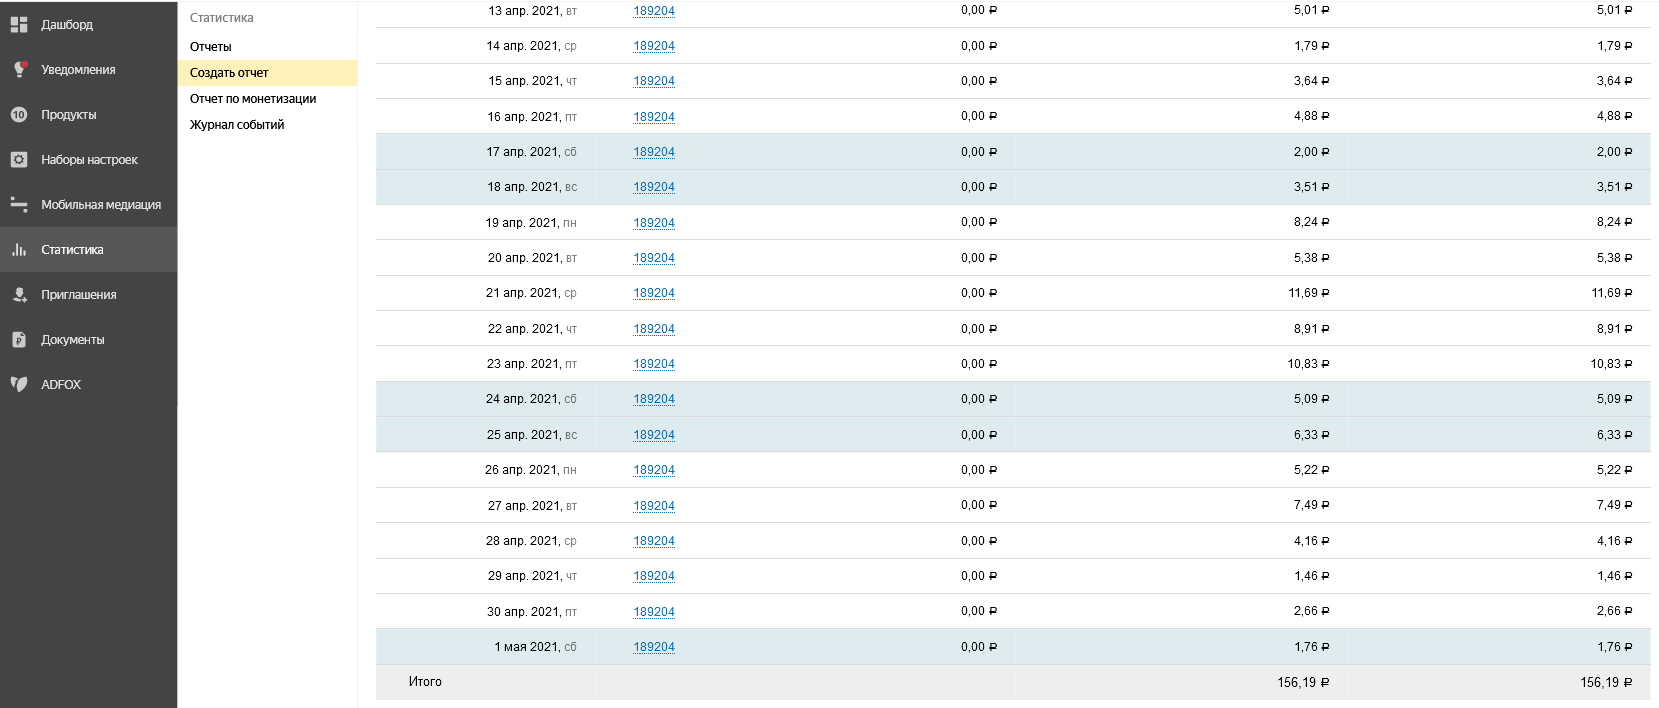Select Создать отчет in the submenu
Screen dimensions: 1659x708
[229, 73]
